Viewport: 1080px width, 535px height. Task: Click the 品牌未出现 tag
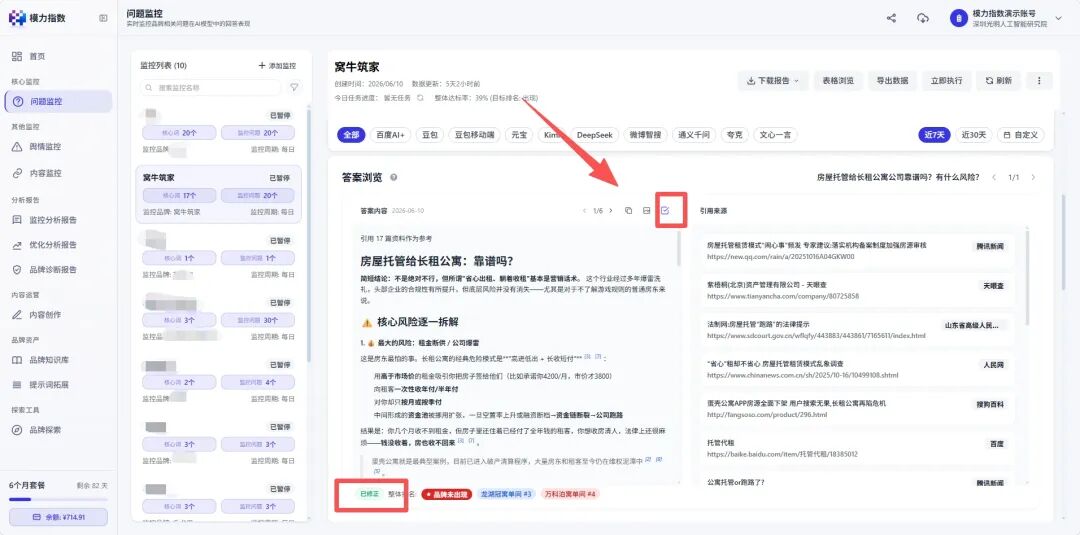(x=446, y=494)
